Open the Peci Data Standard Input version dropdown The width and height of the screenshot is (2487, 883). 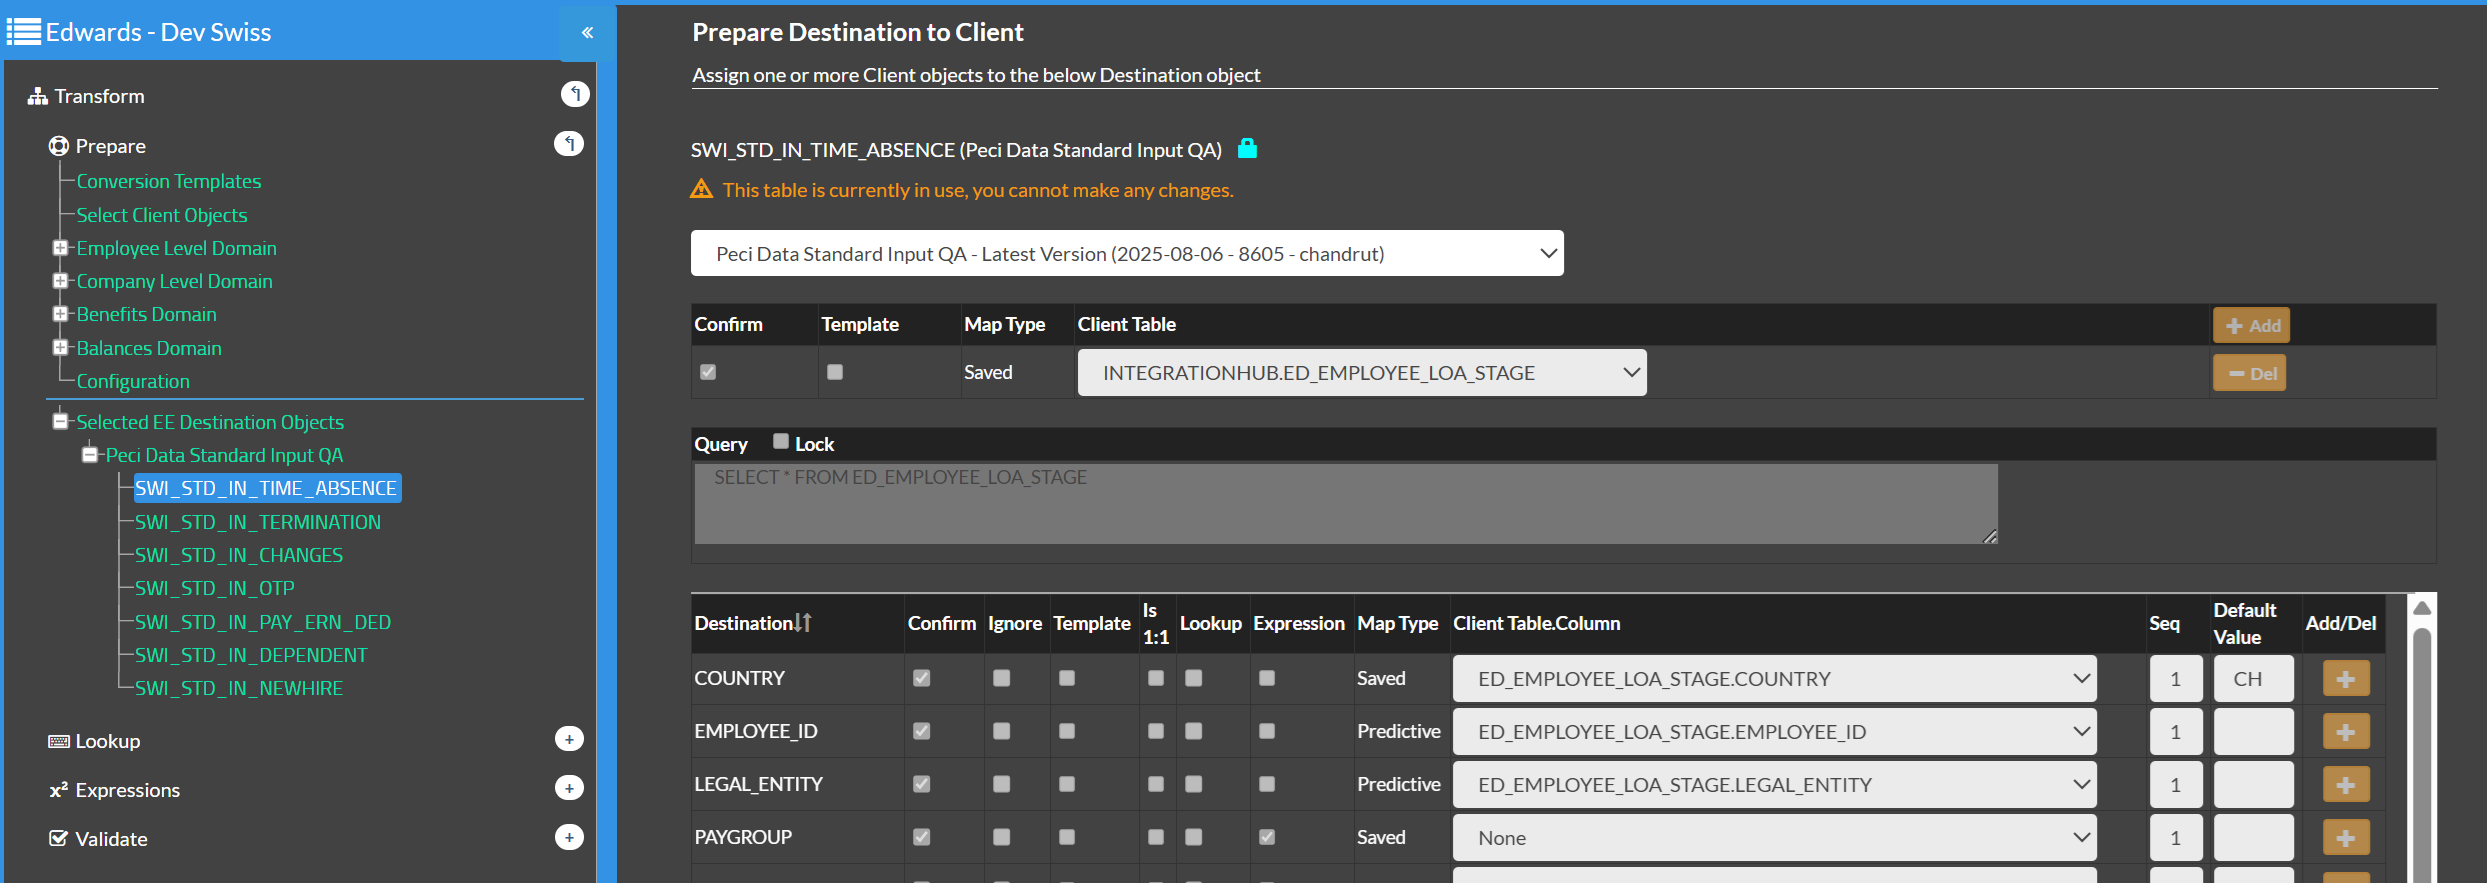1126,254
